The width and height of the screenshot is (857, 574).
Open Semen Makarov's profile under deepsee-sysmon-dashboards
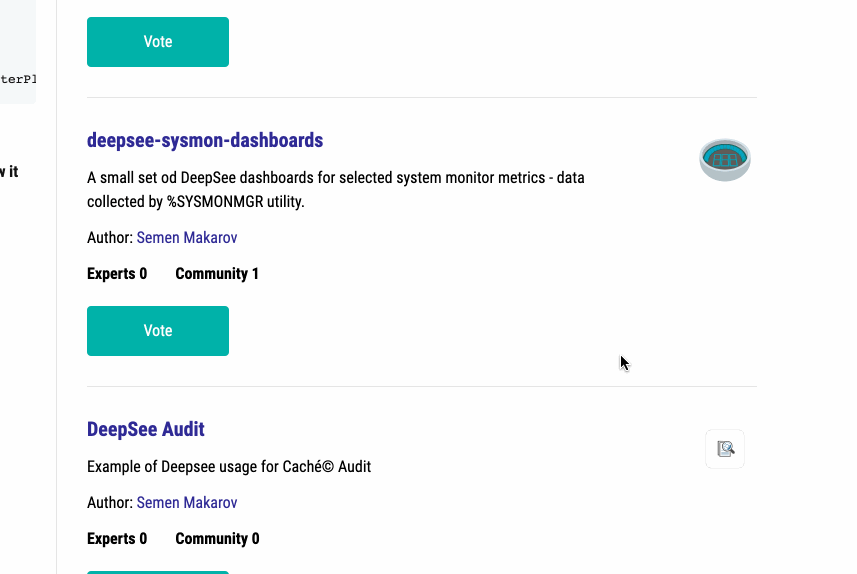point(187,238)
